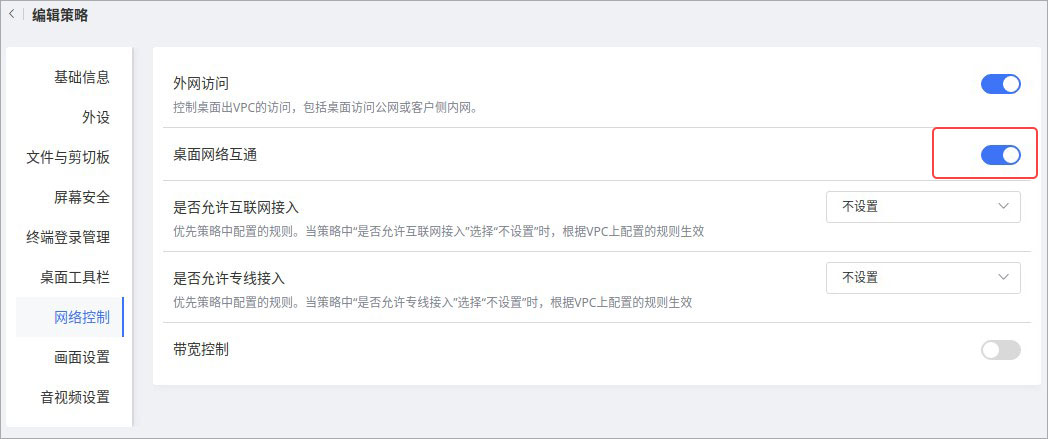Disable the 桌面网络互通 switch

[x=1000, y=154]
